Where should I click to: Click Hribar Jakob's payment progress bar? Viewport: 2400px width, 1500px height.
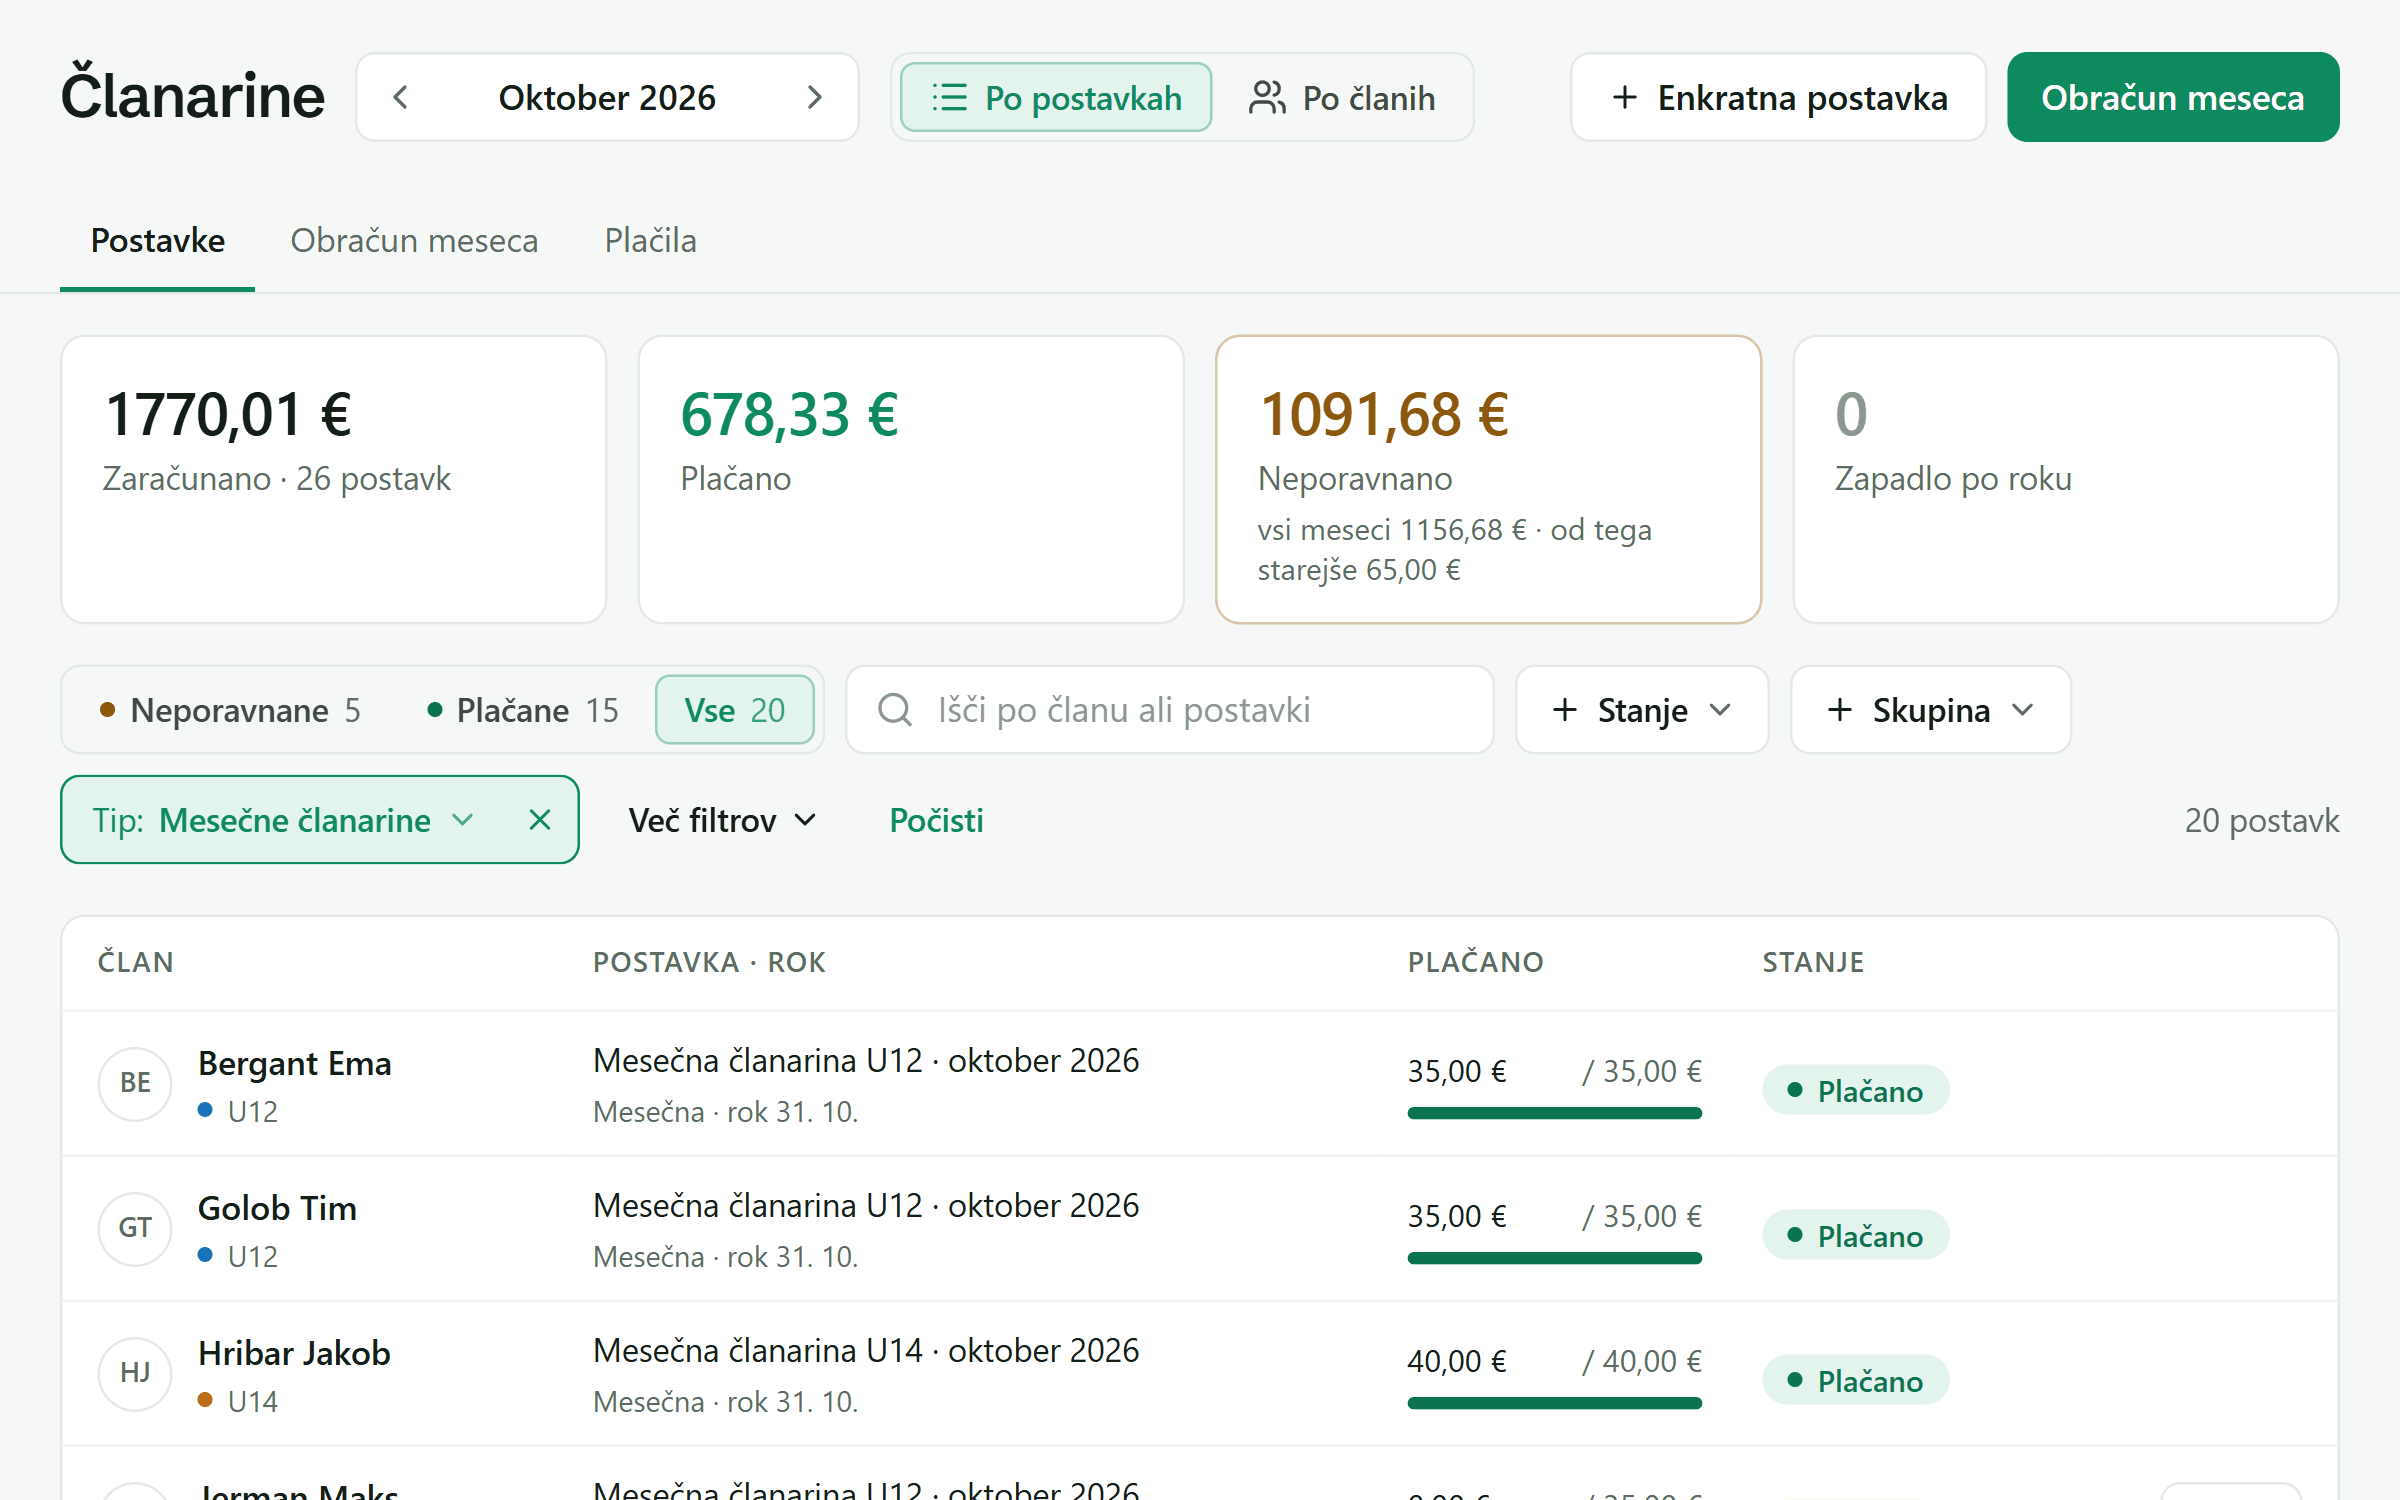coord(1554,1403)
